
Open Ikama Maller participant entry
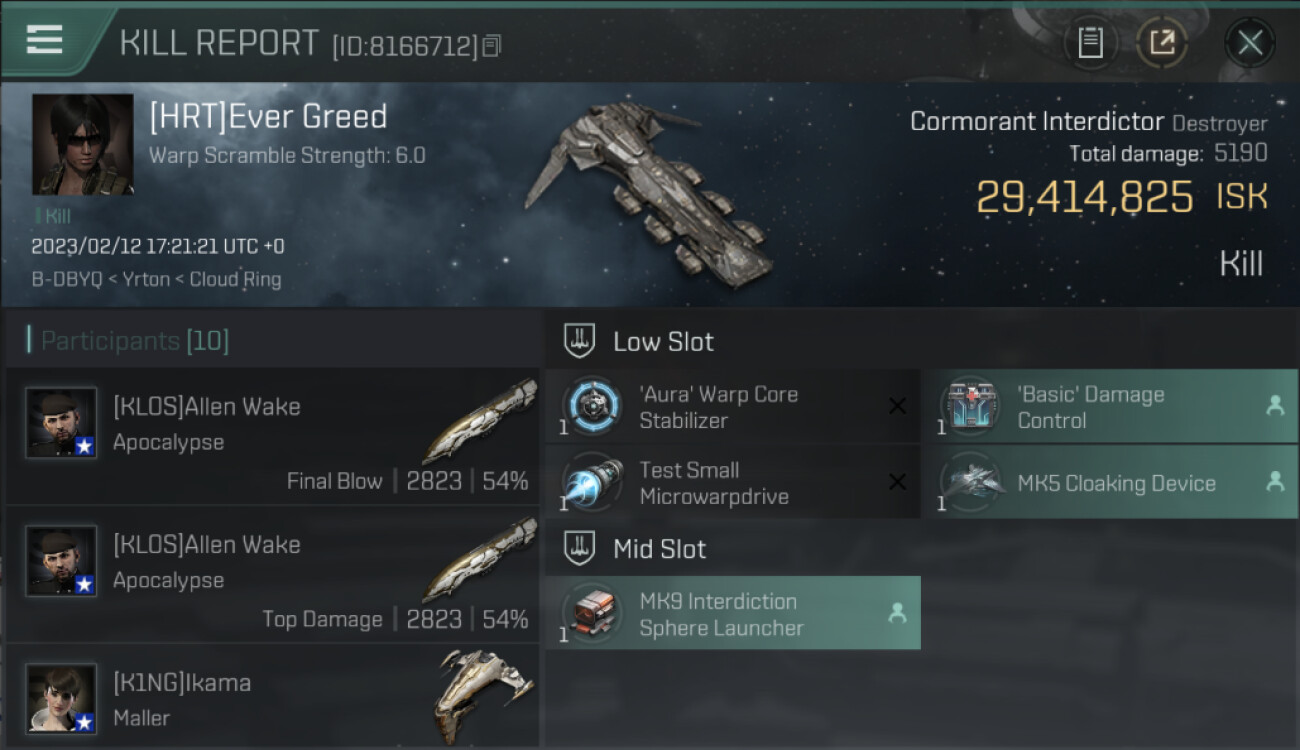pyautogui.click(x=272, y=697)
